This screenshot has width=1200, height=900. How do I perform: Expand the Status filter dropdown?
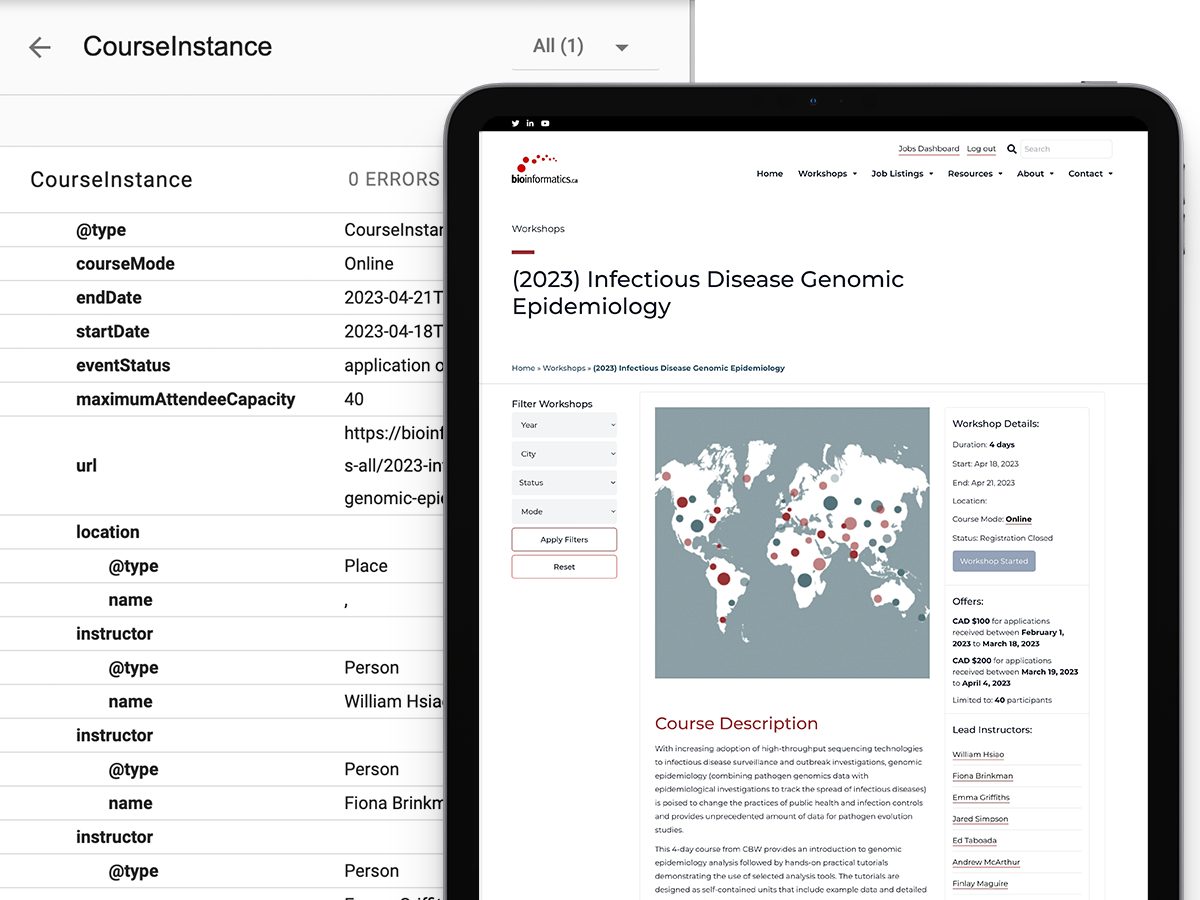[564, 483]
